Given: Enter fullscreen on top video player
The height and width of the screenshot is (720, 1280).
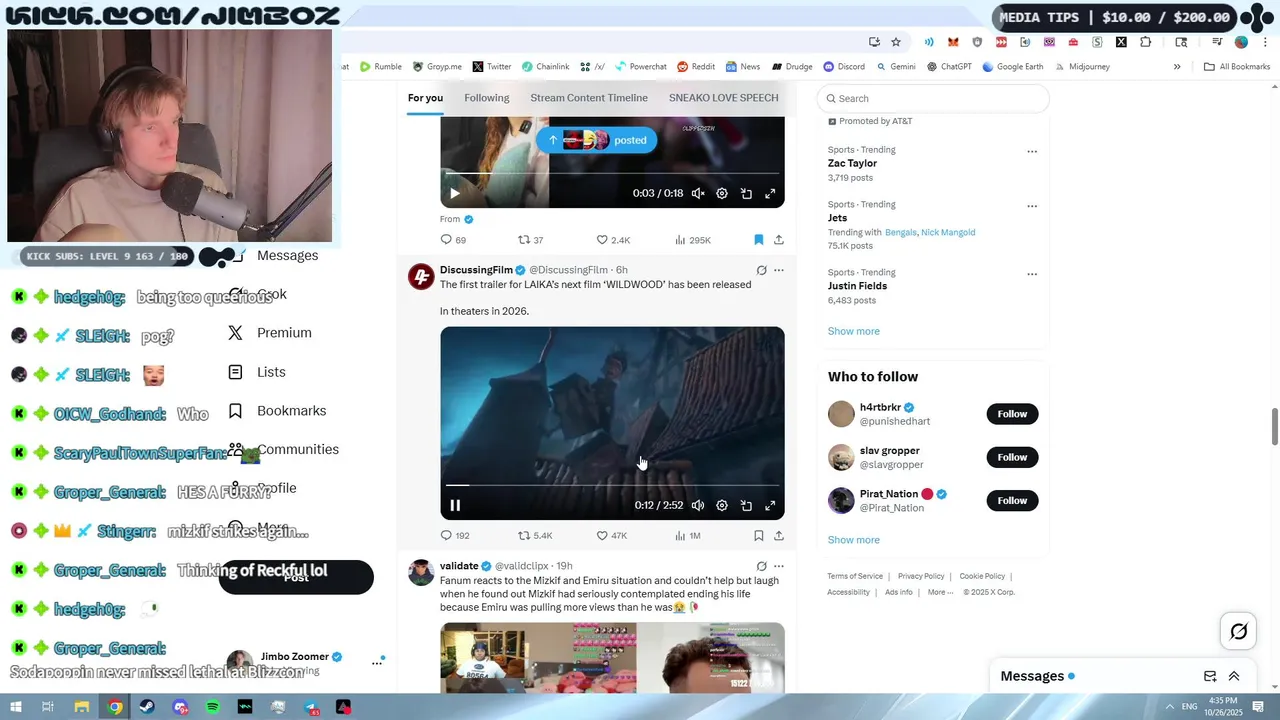Looking at the screenshot, I should click(x=770, y=193).
